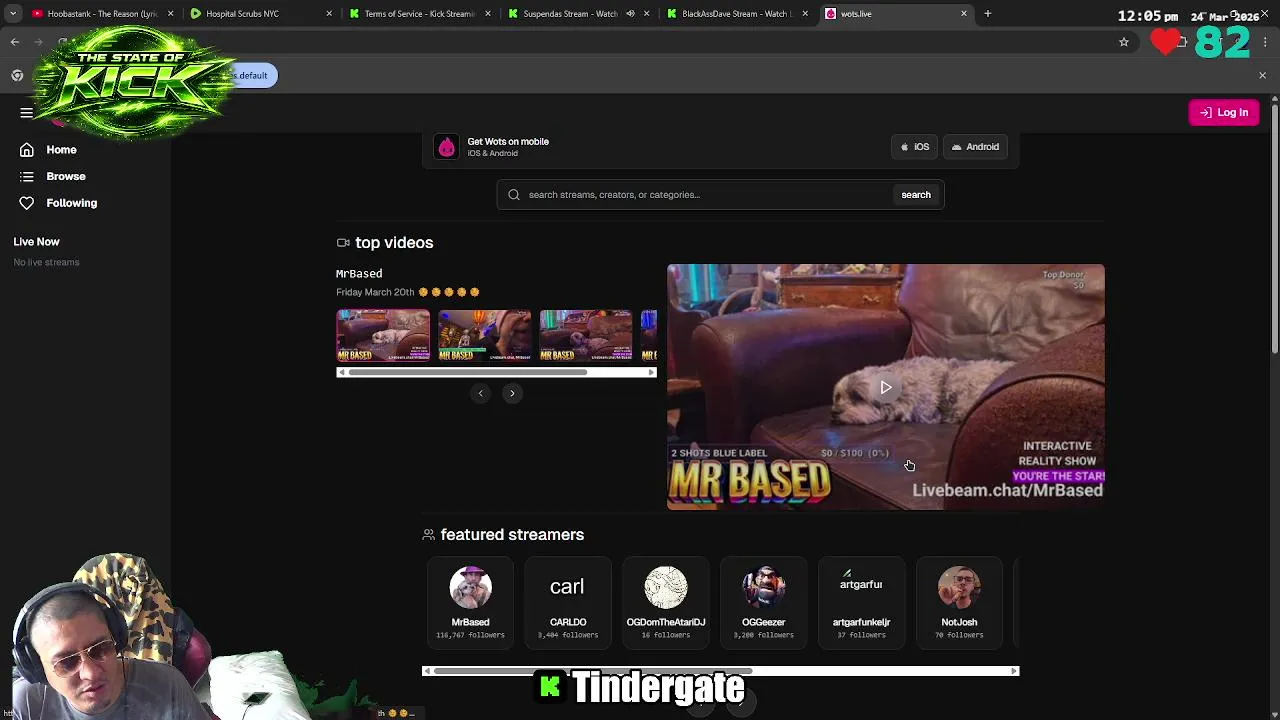Image resolution: width=1280 pixels, height=720 pixels.
Task: Click the search magnifier icon
Action: click(x=514, y=195)
